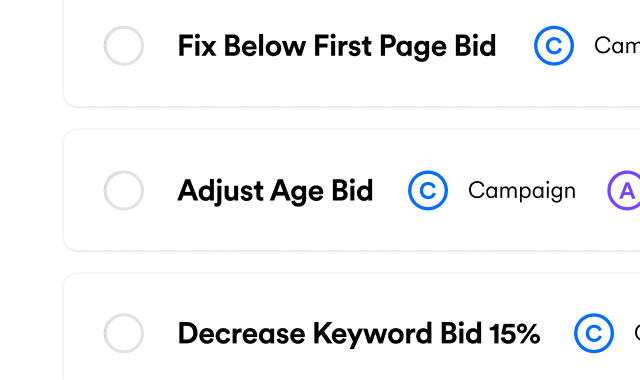640x380 pixels.
Task: Click empty area of the Fix Below First Page Bid card
Action: (351, 88)
